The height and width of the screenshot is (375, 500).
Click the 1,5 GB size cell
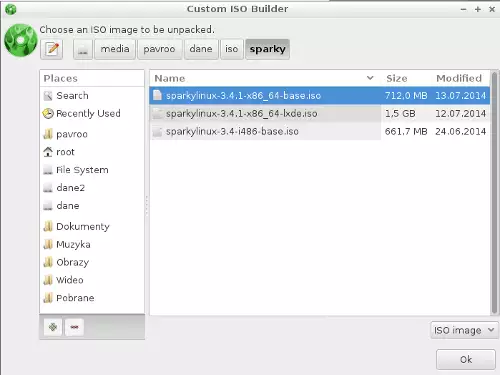(400, 114)
